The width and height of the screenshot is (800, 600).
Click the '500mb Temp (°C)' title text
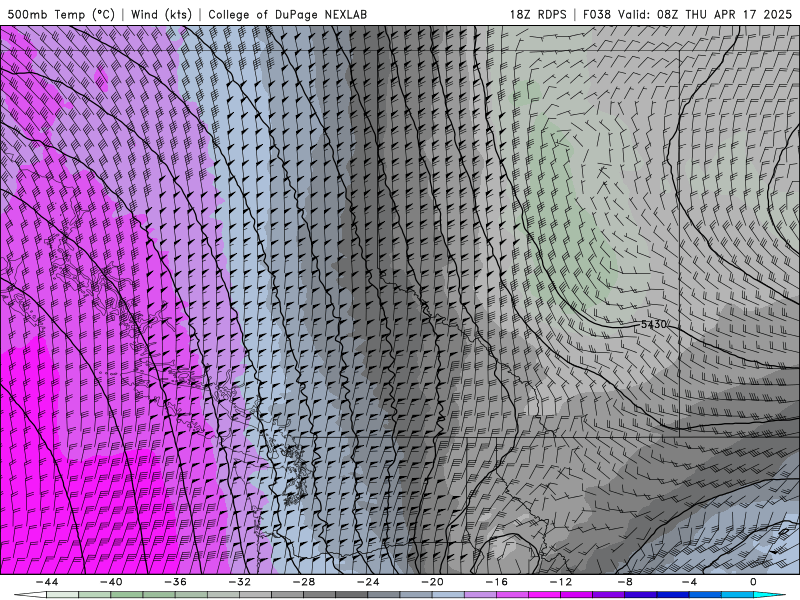pos(61,14)
